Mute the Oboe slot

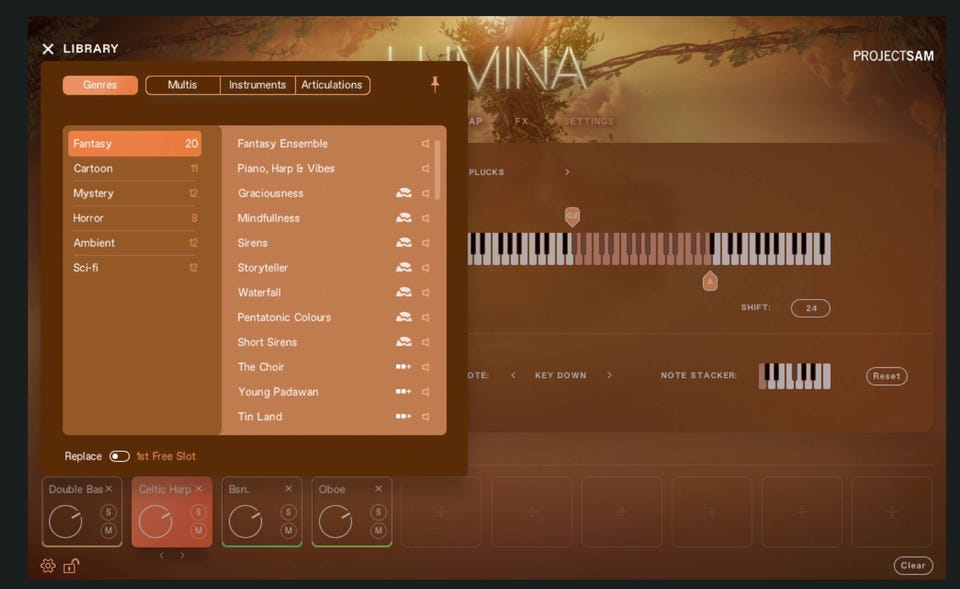[x=378, y=530]
